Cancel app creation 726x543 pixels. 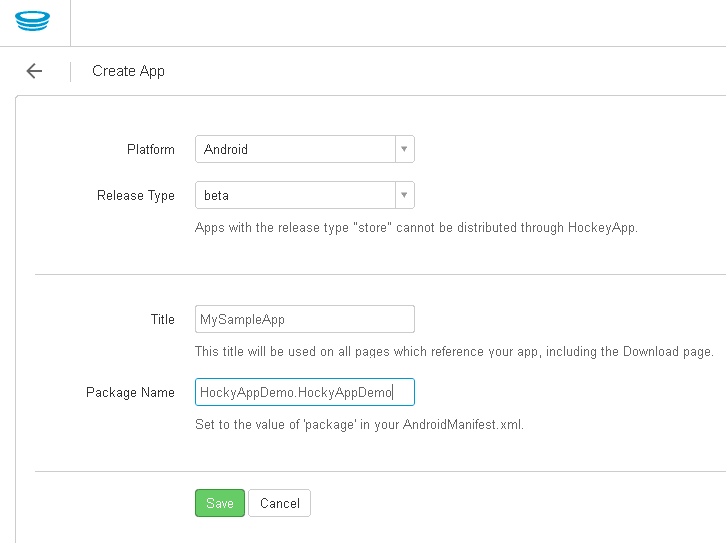pyautogui.click(x=280, y=503)
